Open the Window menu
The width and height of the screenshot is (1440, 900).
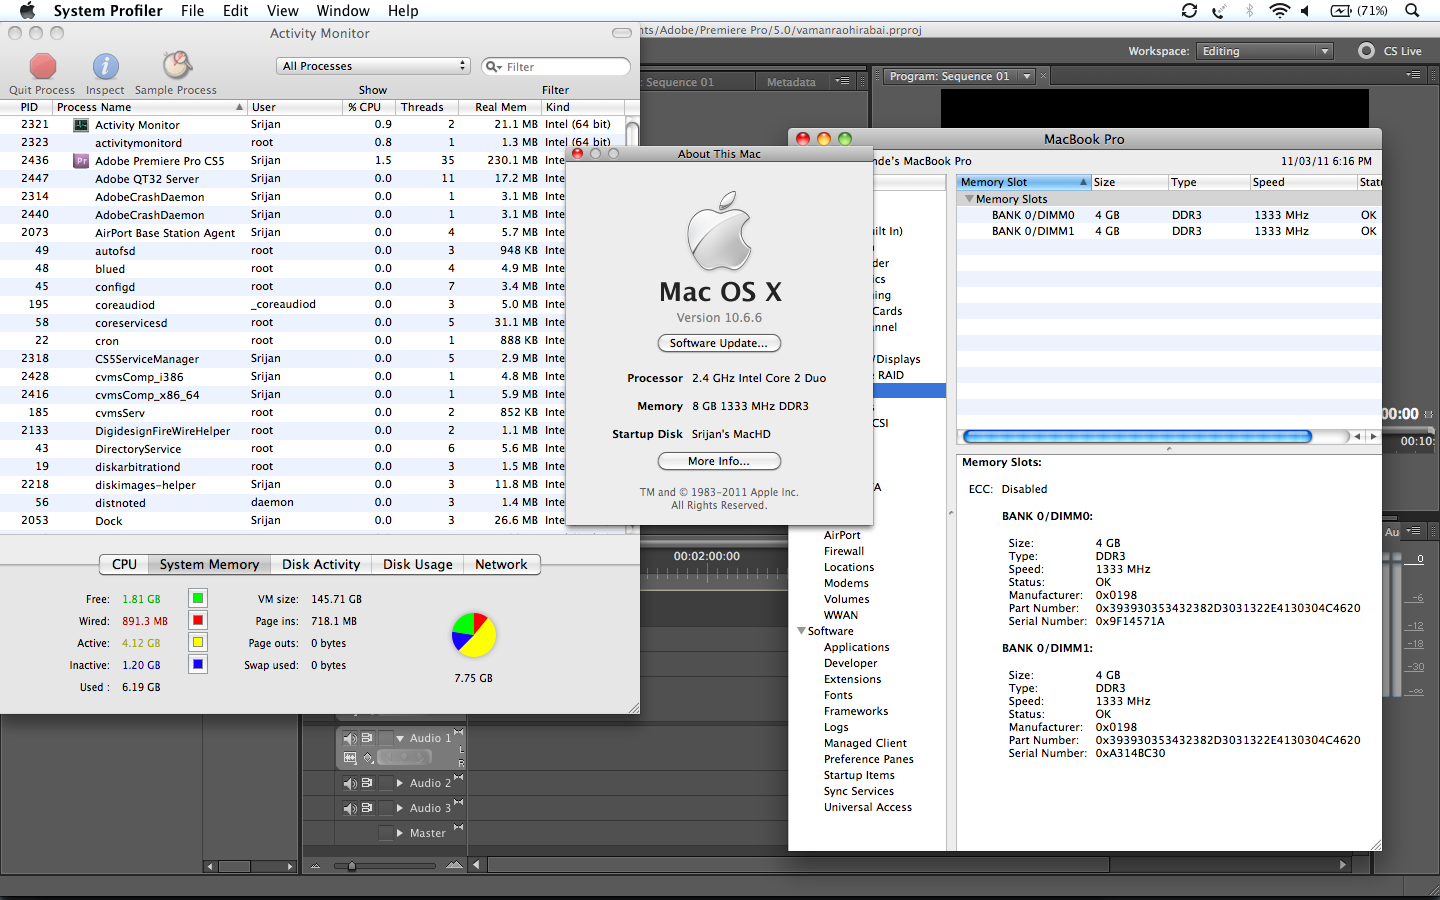[x=343, y=10]
